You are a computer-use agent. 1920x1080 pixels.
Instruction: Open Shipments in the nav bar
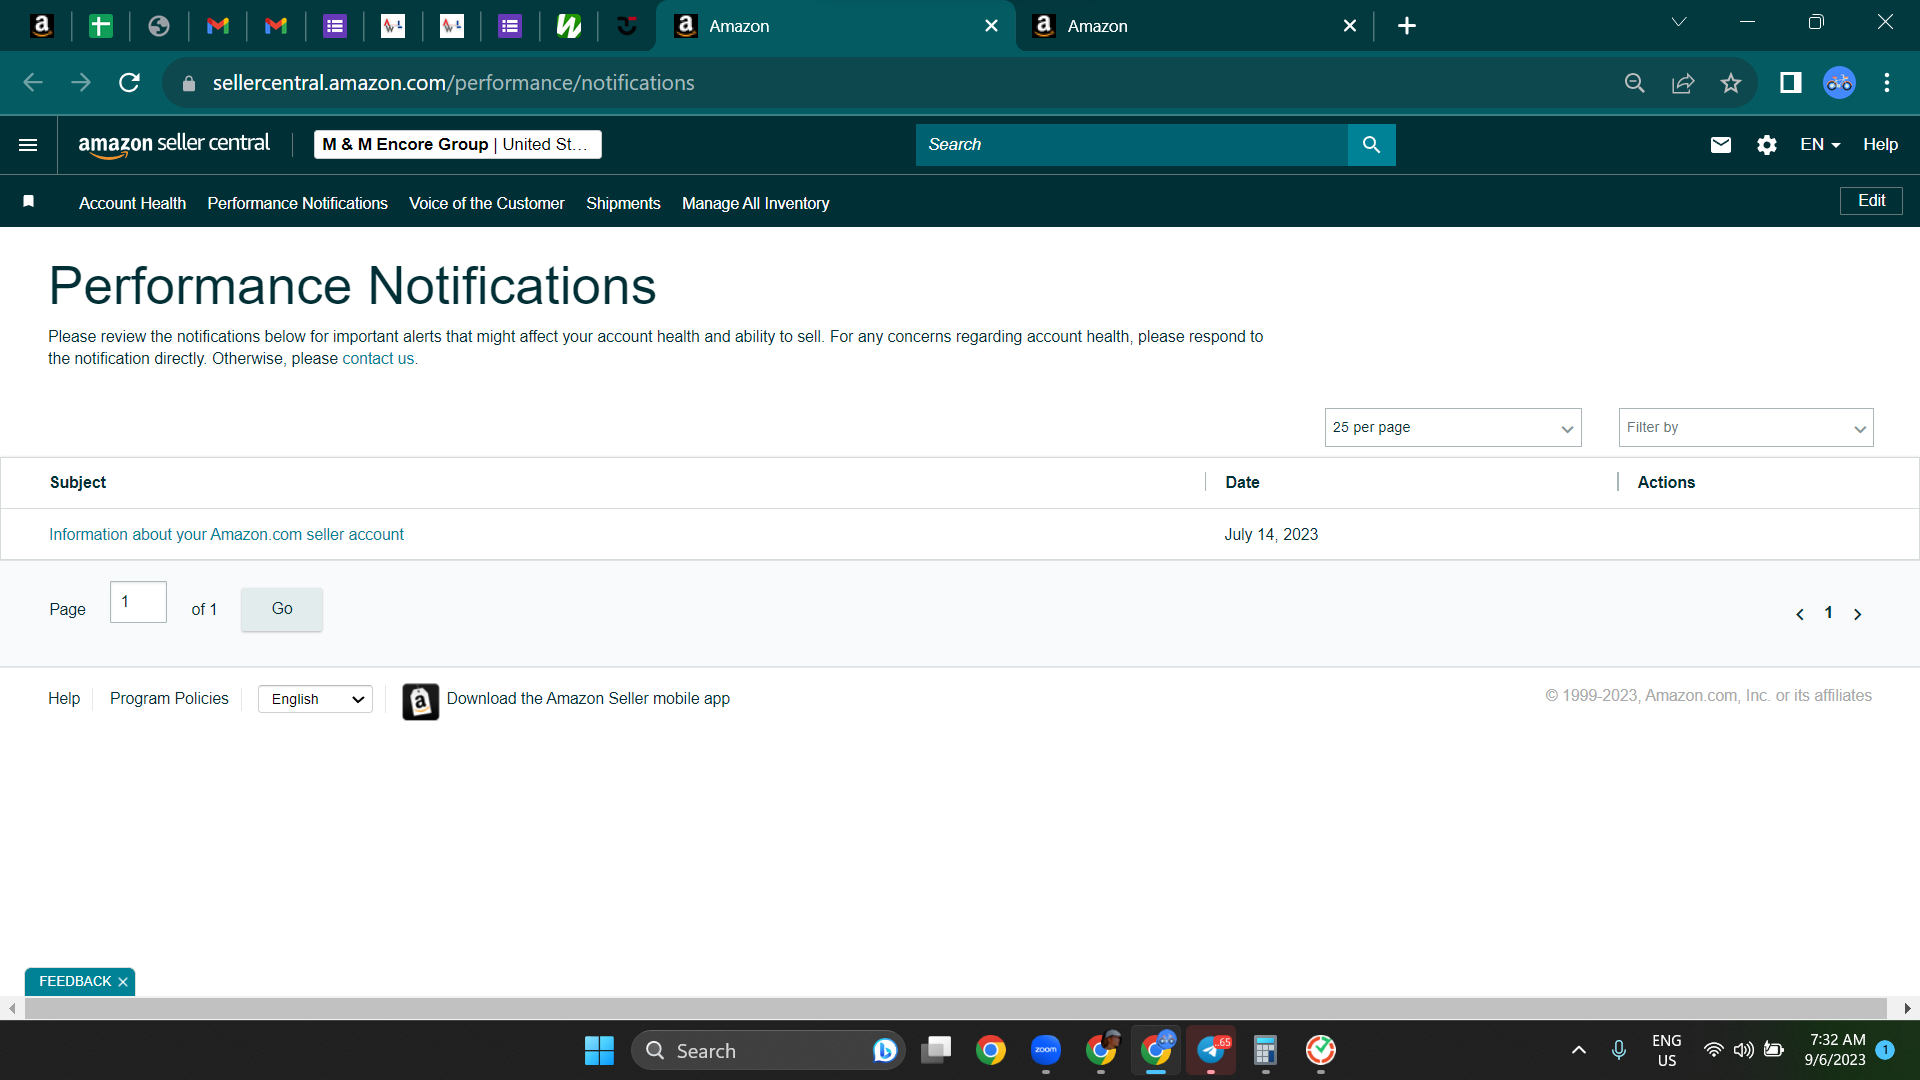point(623,203)
